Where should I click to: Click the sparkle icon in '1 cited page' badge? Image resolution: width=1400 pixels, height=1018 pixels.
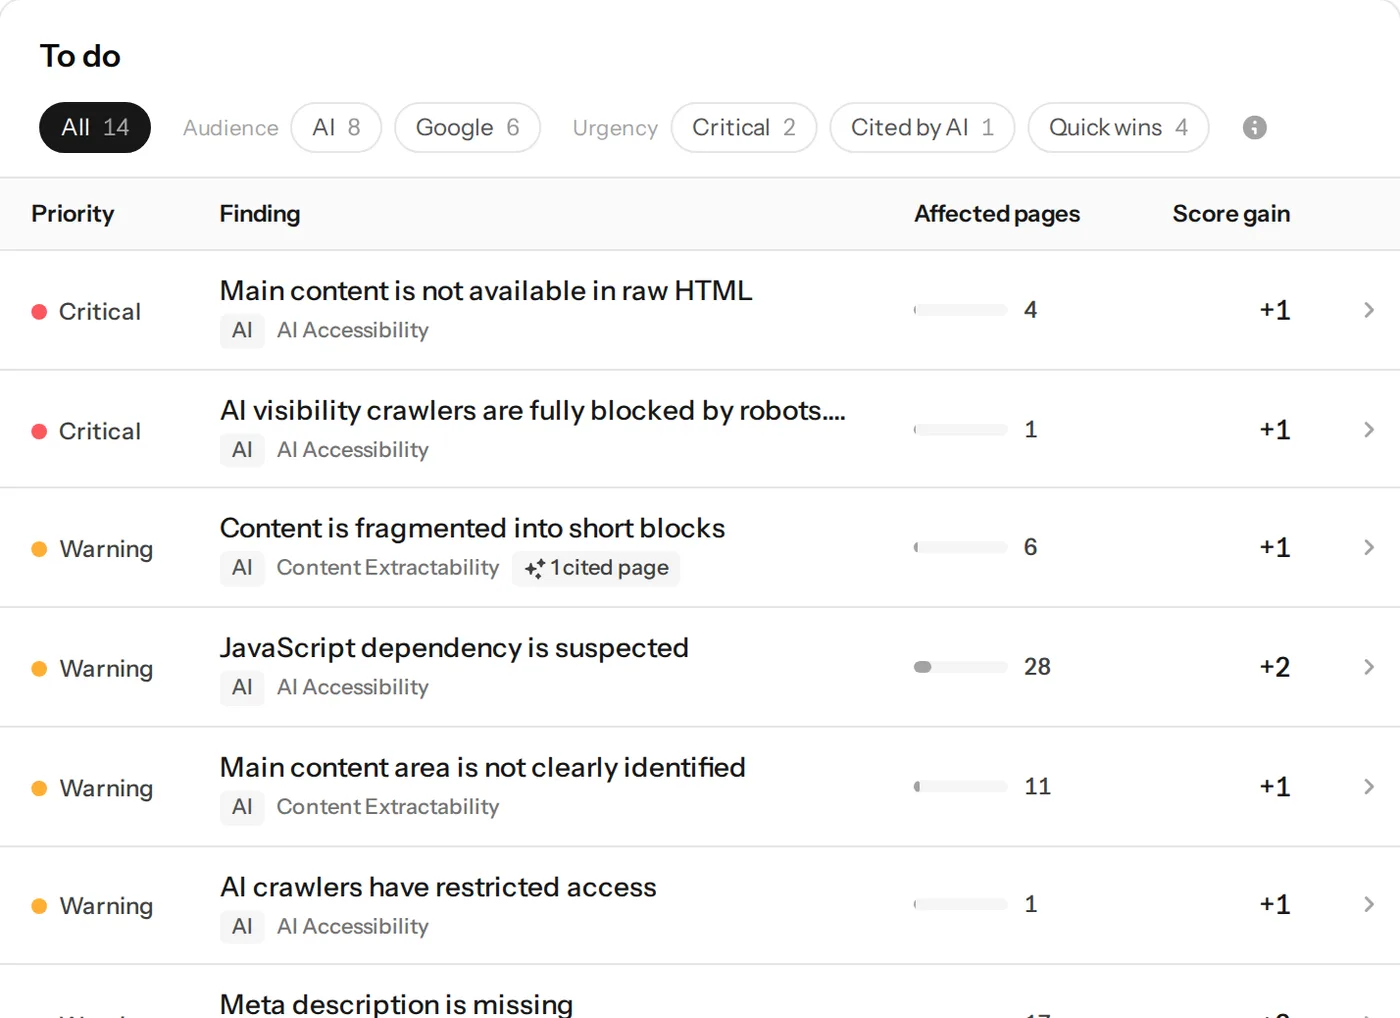[535, 568]
